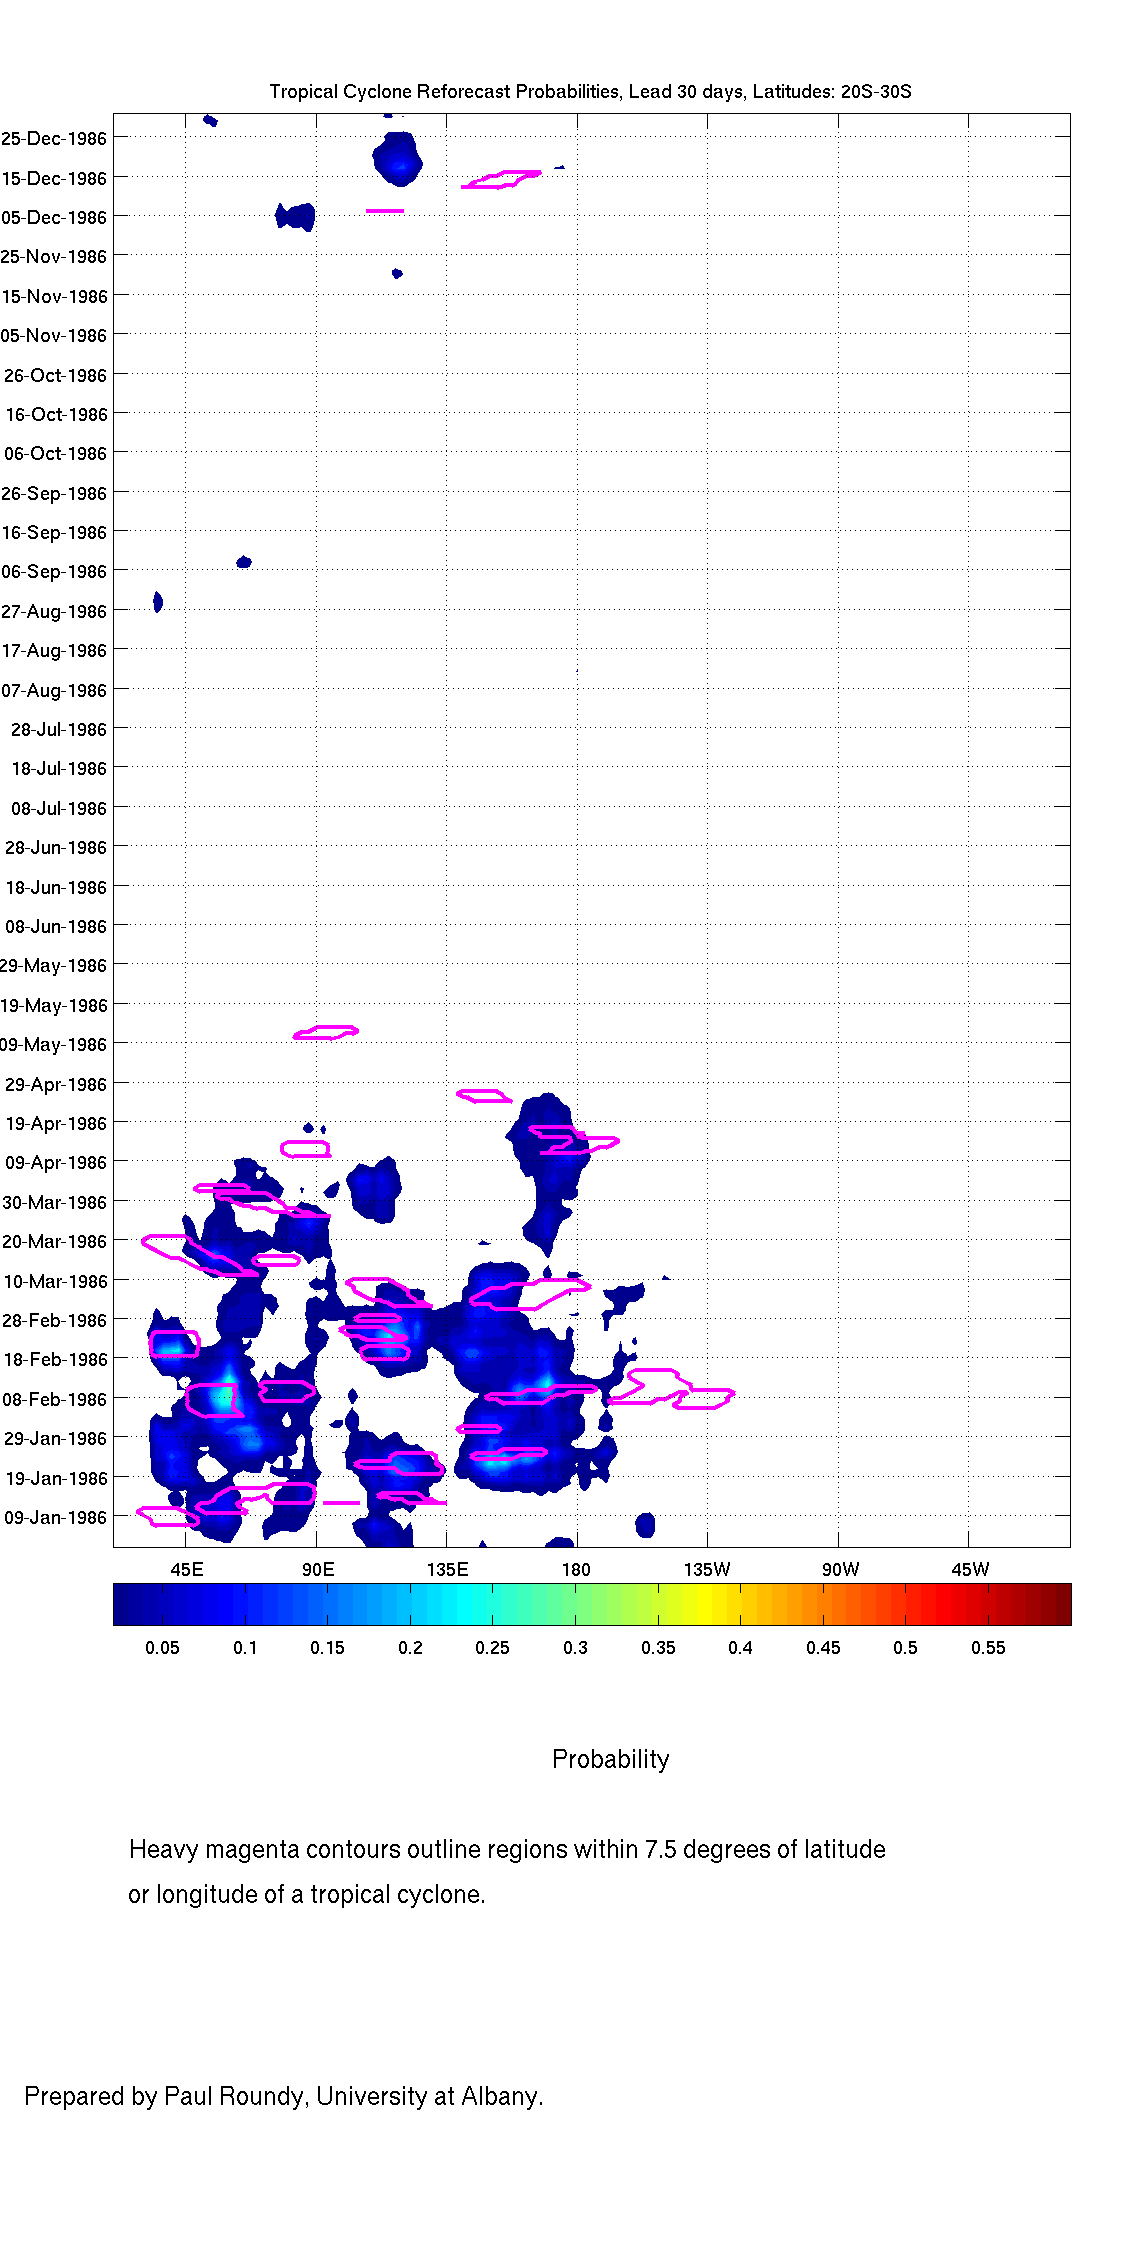Click the 18-Jun-1986 date label

tap(56, 888)
